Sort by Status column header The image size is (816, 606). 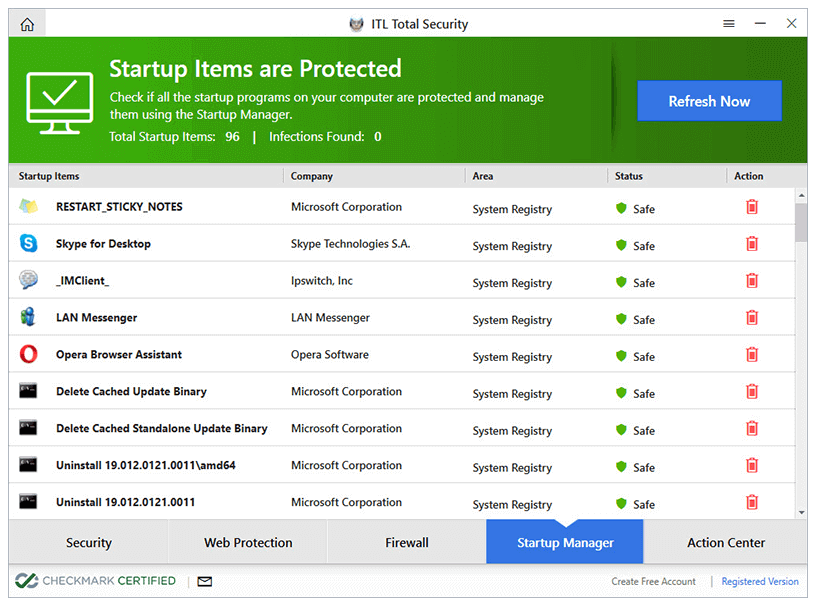[x=629, y=176]
